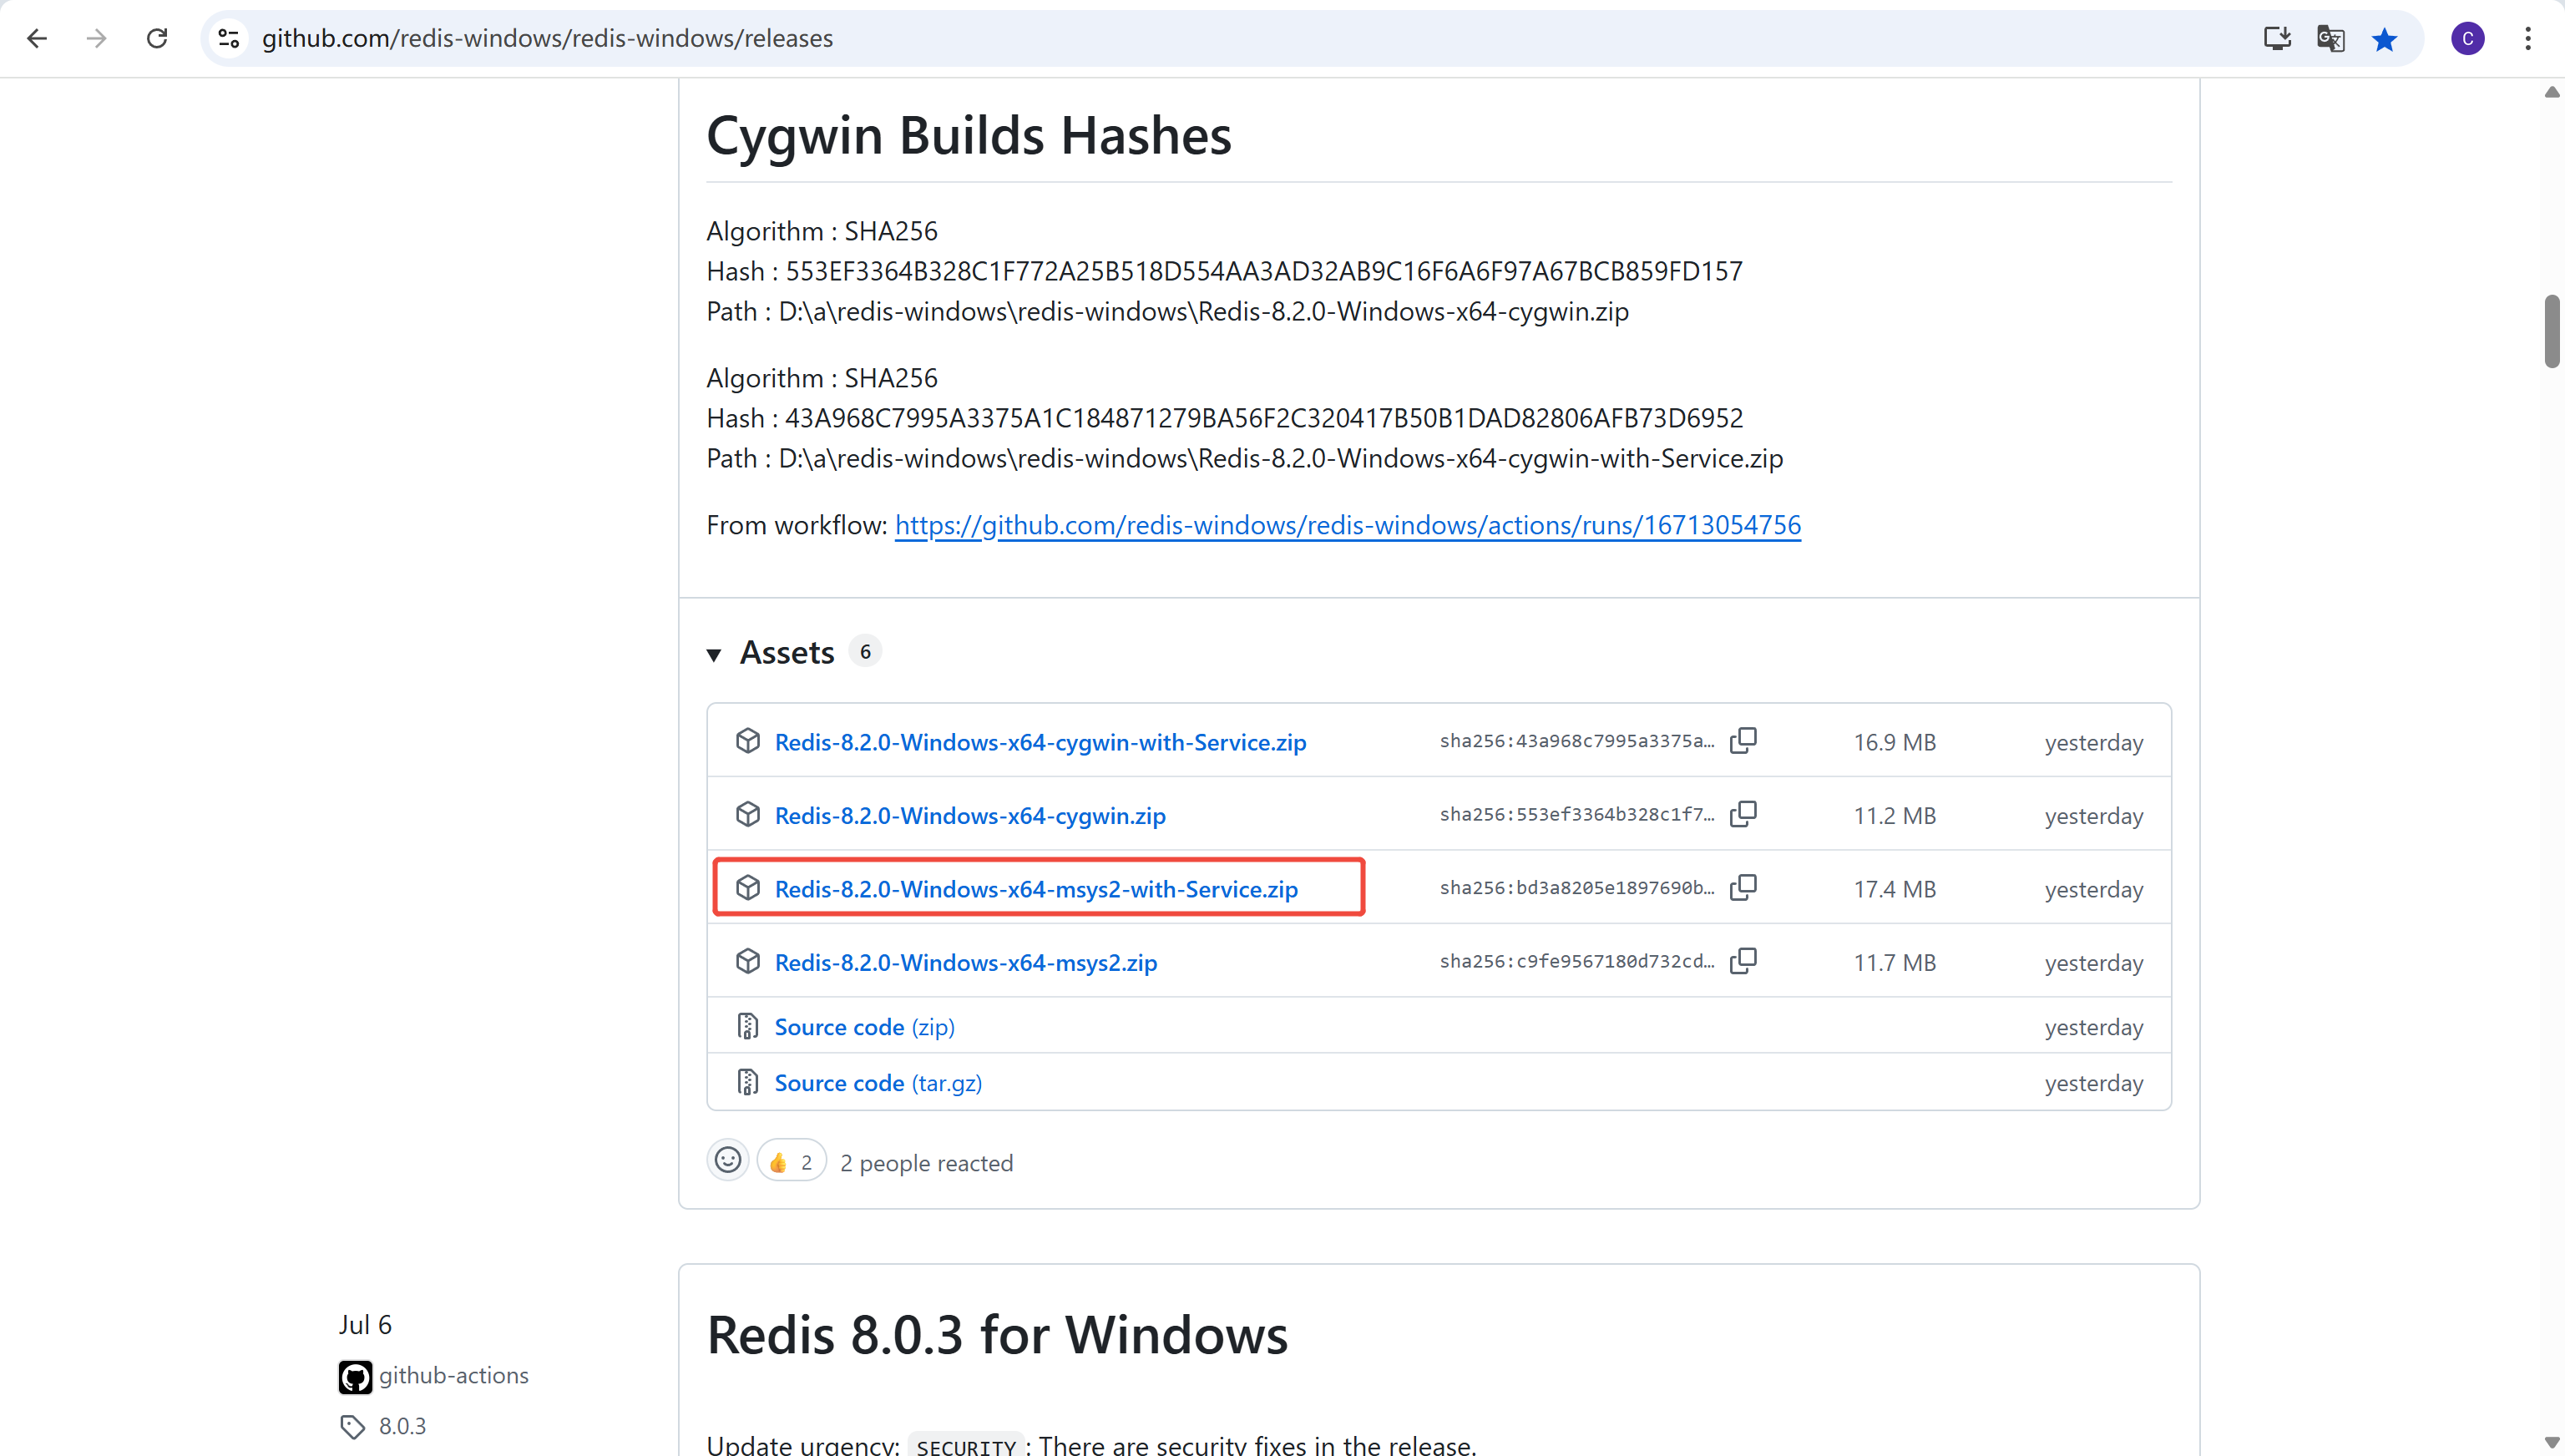The image size is (2565, 1456).
Task: Copy sha256 of Windows-x64-cygwin.zip
Action: coord(1743,814)
